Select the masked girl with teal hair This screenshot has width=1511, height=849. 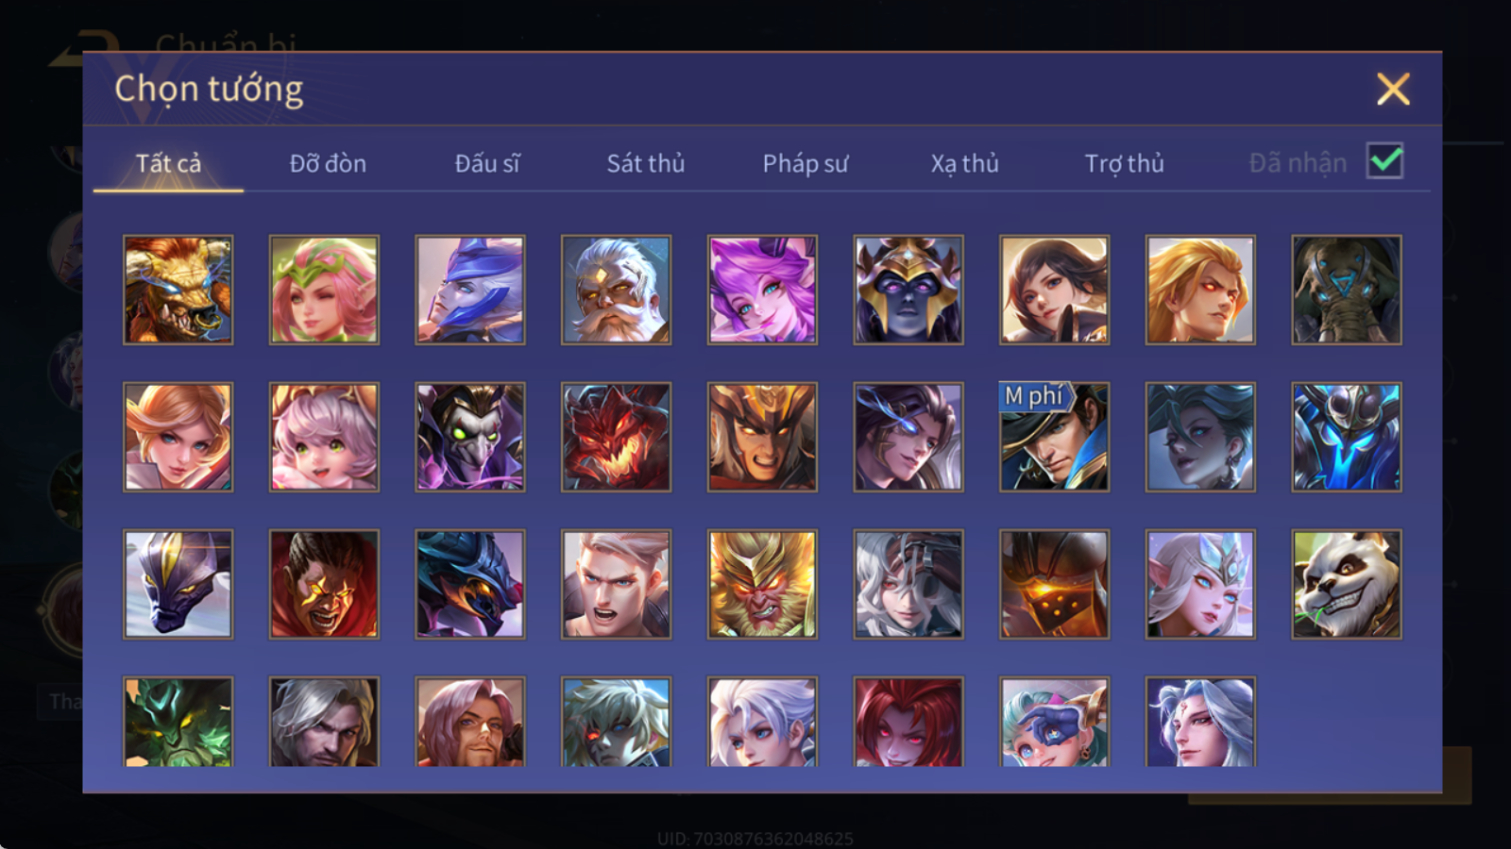coord(1054,722)
